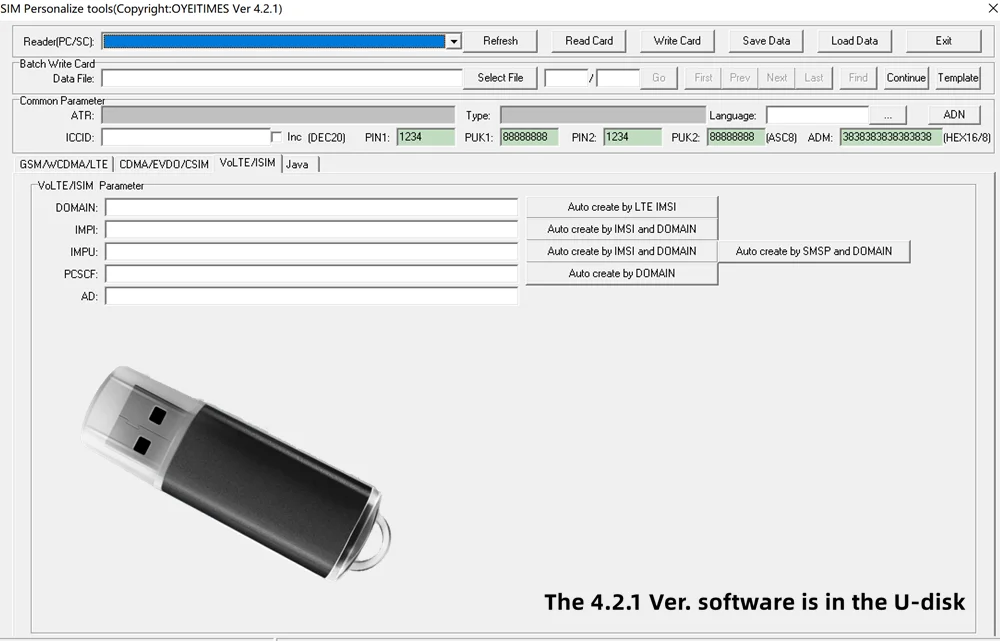Viewport: 1000px width, 641px height.
Task: Open the Reader(PC/SC) dropdown list
Action: coord(280,41)
